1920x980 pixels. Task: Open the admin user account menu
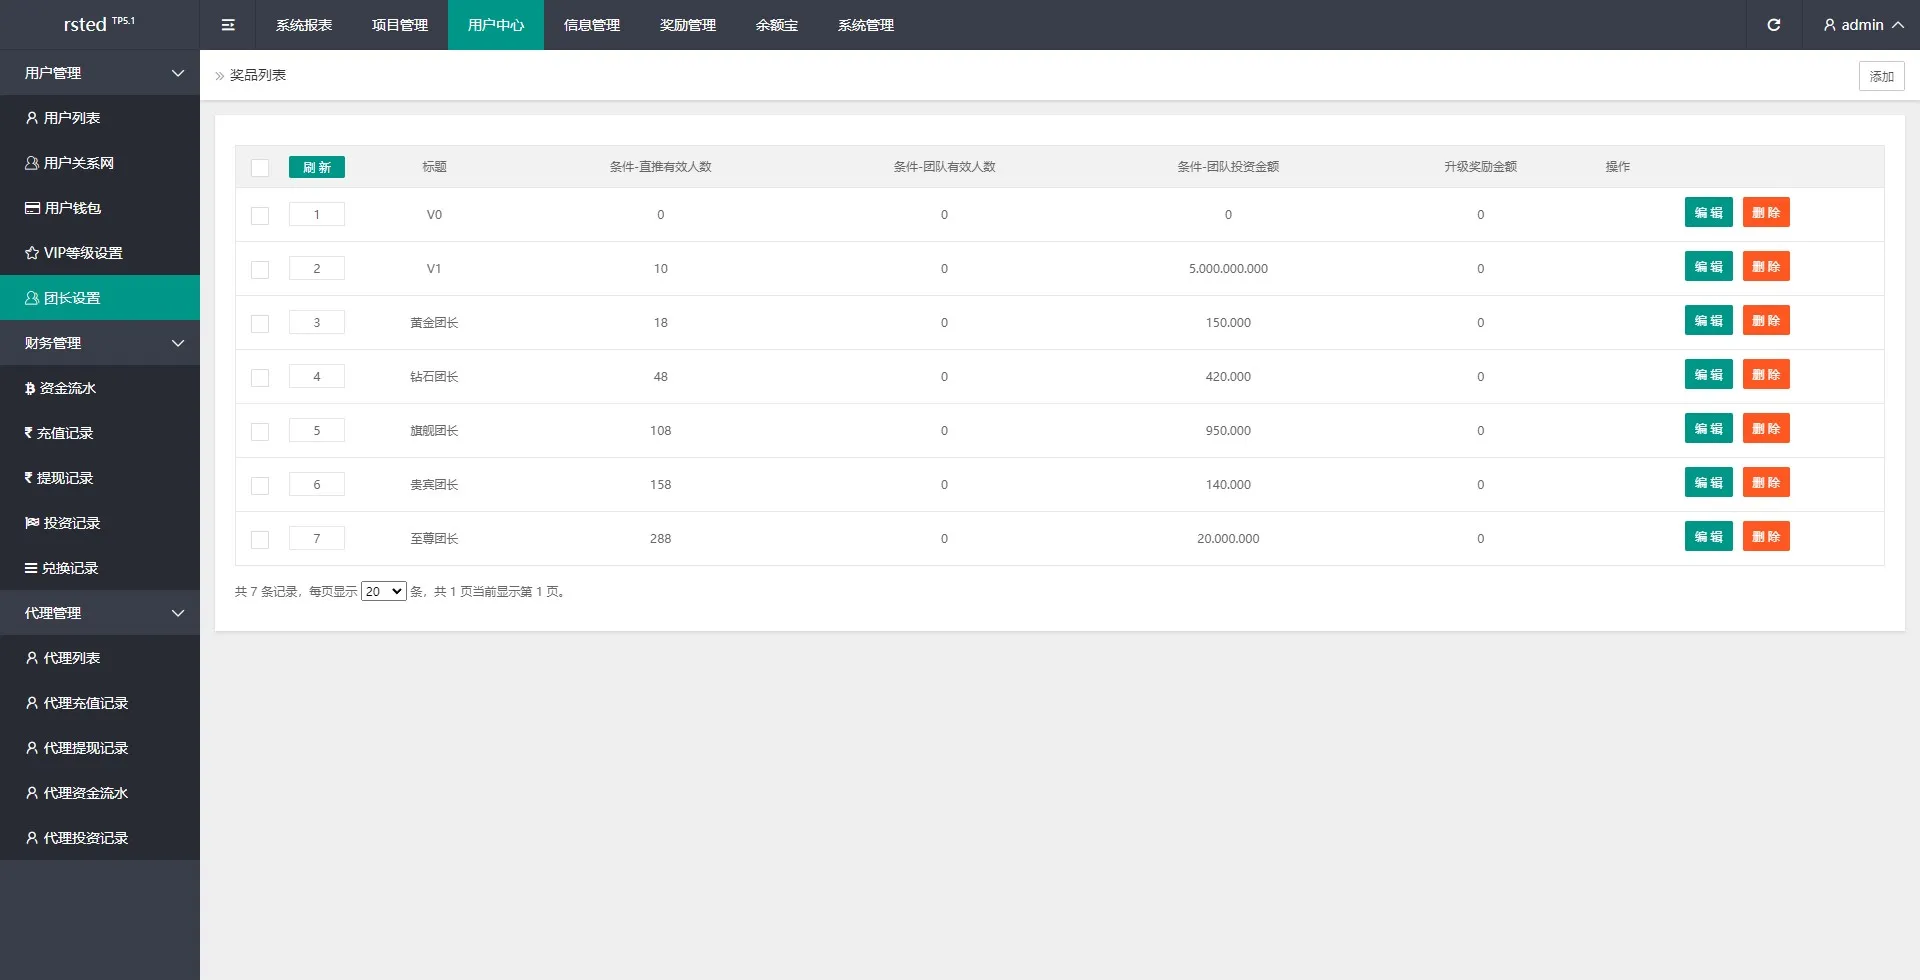pos(1862,25)
